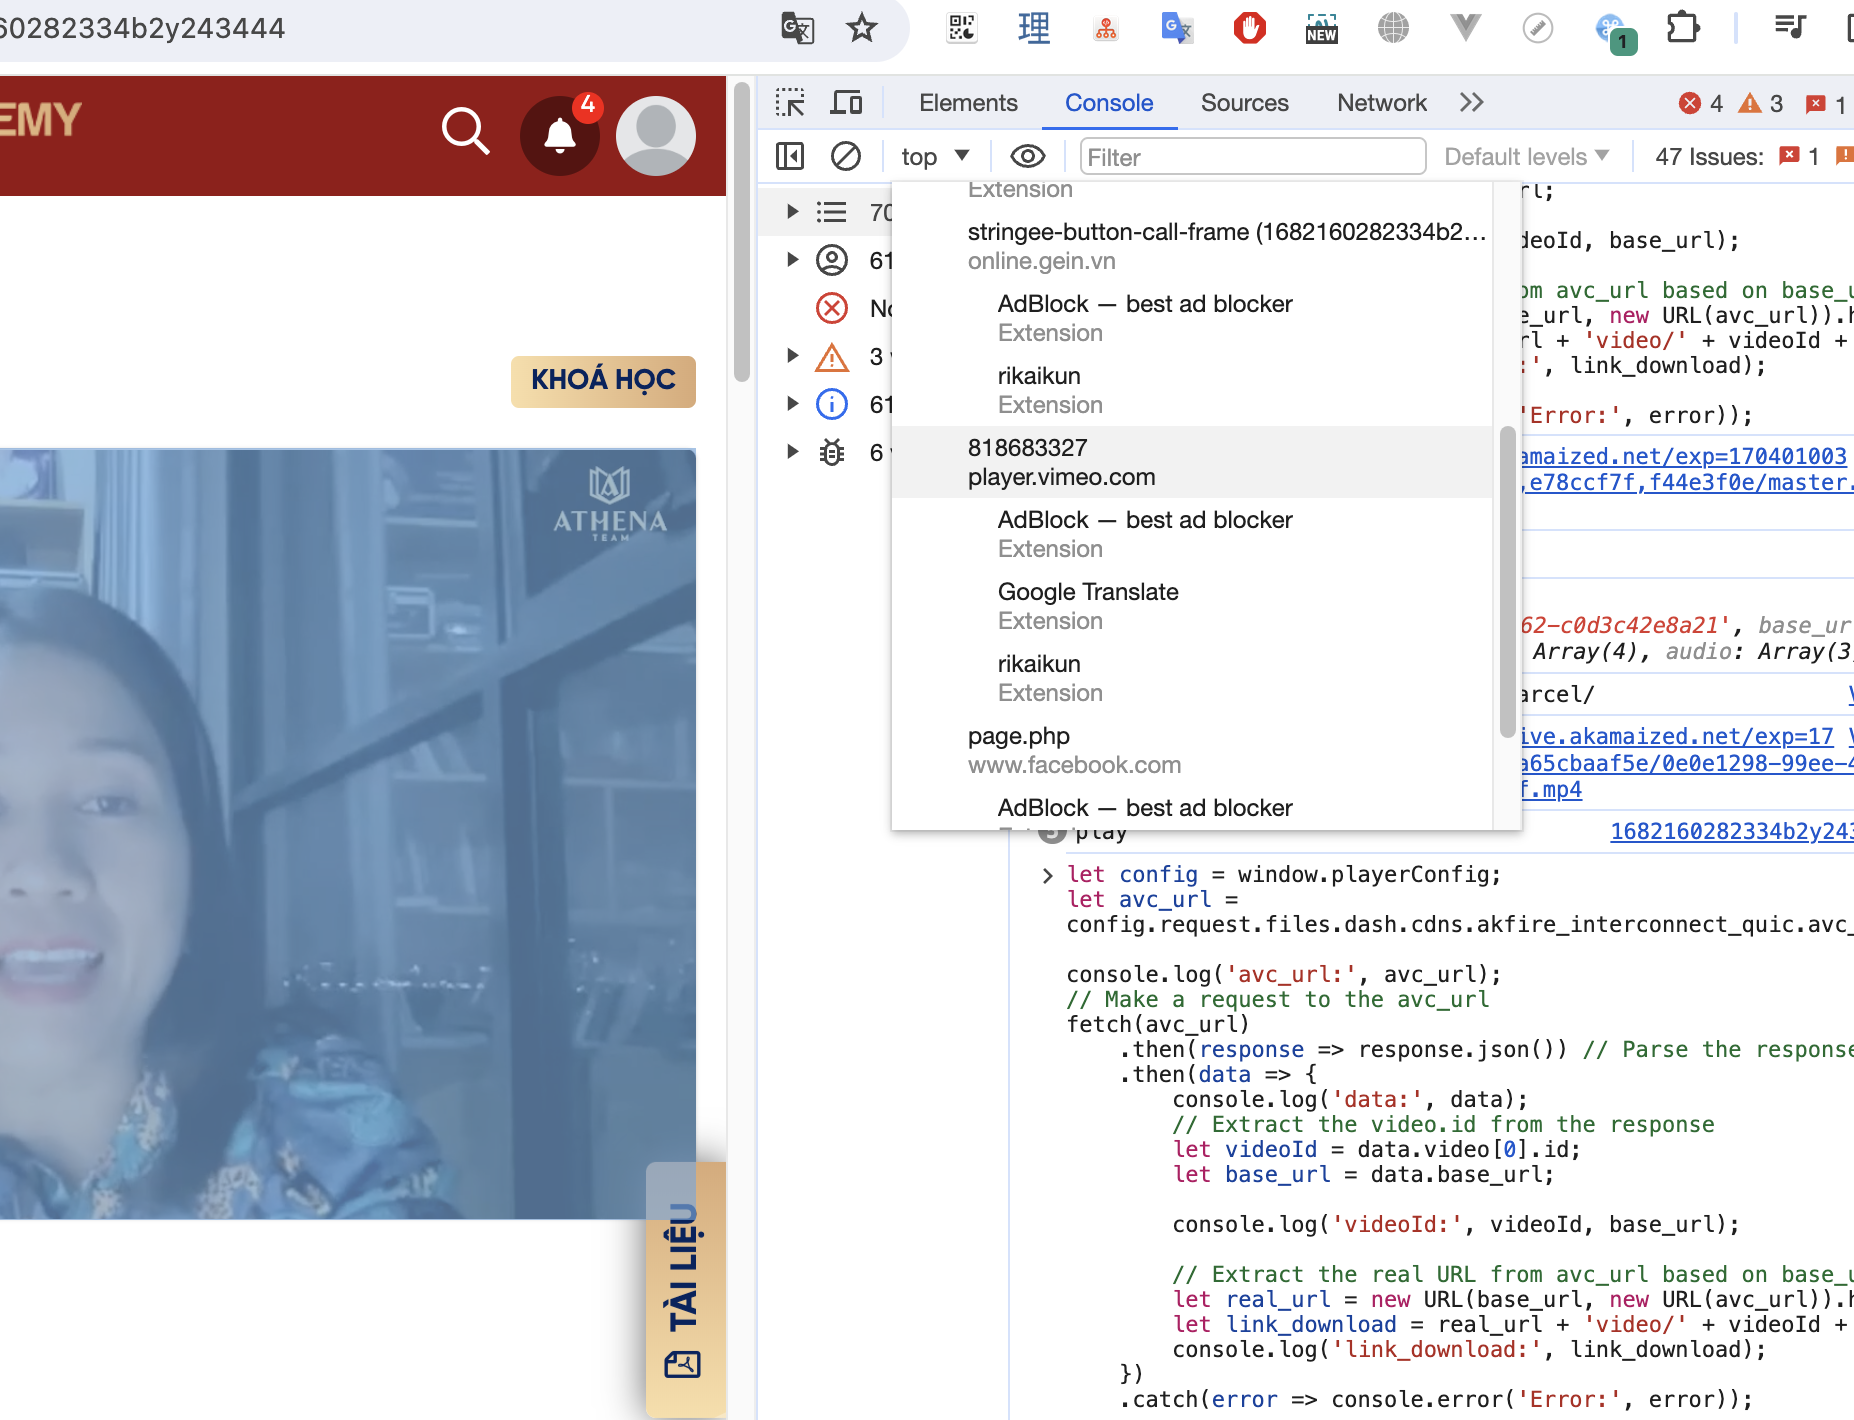Open the Extensions puzzle-piece menu

(x=1683, y=28)
